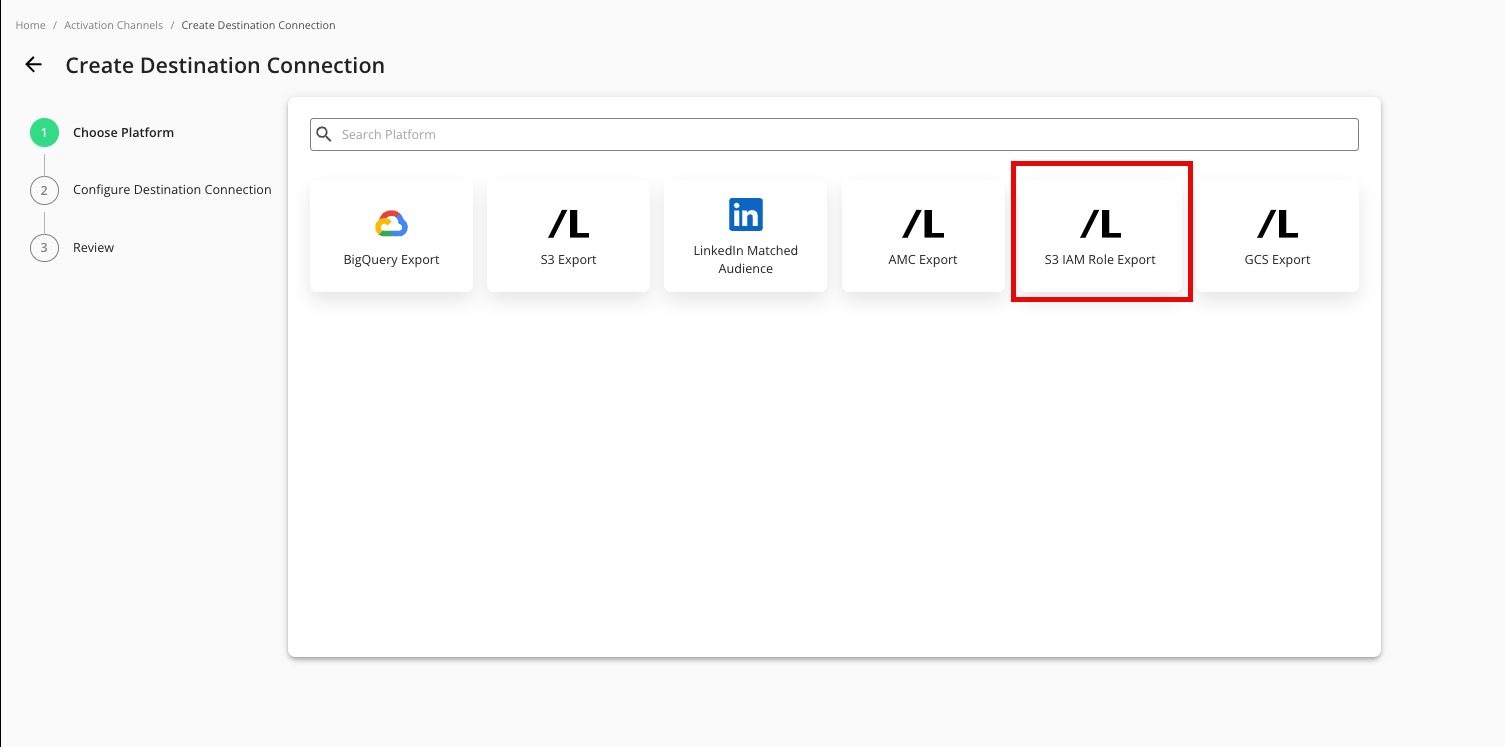
Task: Open Activation Channels breadcrumb link
Action: pyautogui.click(x=113, y=25)
